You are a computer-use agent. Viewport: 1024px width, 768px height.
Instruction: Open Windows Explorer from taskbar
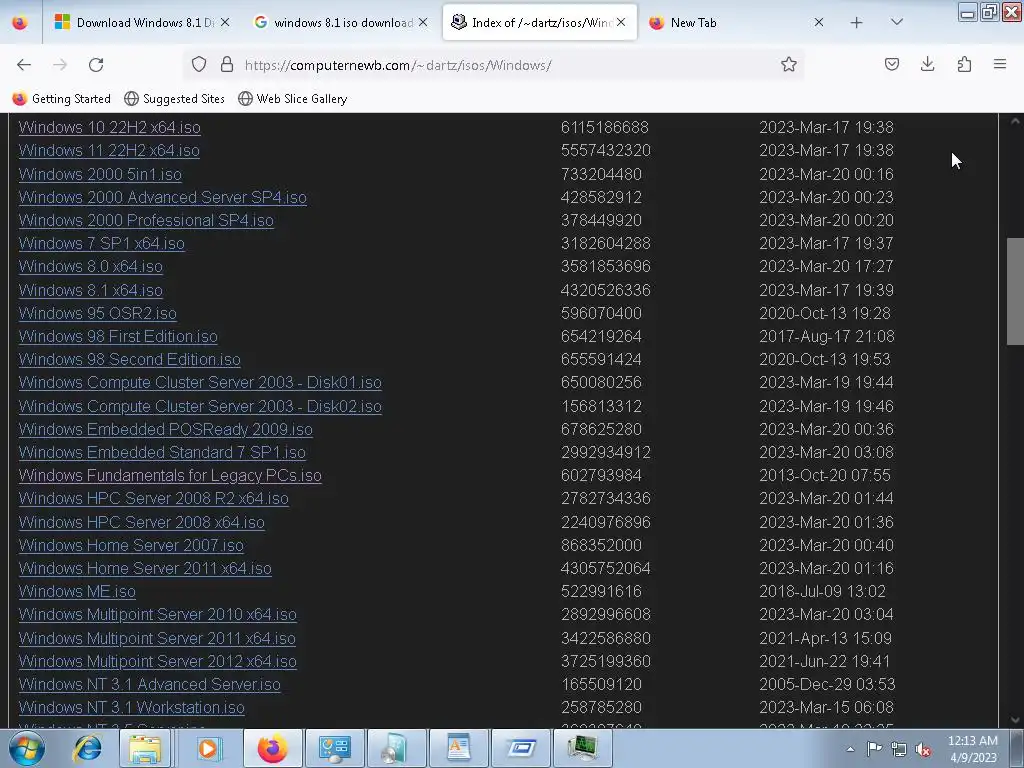[x=145, y=748]
